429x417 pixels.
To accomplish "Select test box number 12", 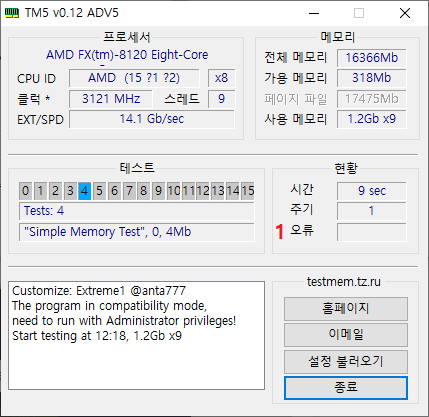I will [x=203, y=191].
